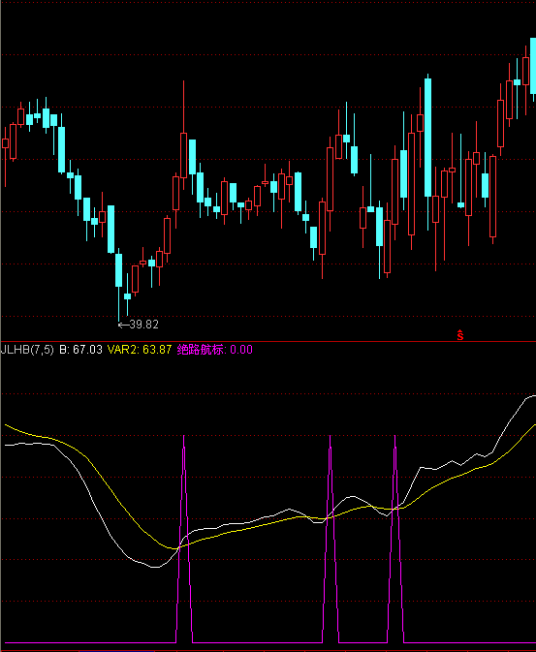
Task: Select the yellow VAR2: 63.87 label
Action: [x=139, y=350]
